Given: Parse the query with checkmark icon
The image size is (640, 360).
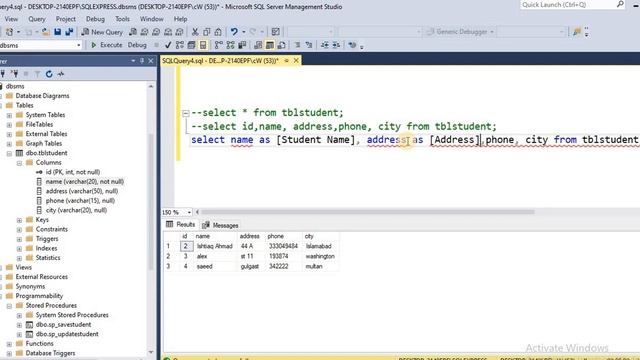Looking at the screenshot, I should click(168, 45).
